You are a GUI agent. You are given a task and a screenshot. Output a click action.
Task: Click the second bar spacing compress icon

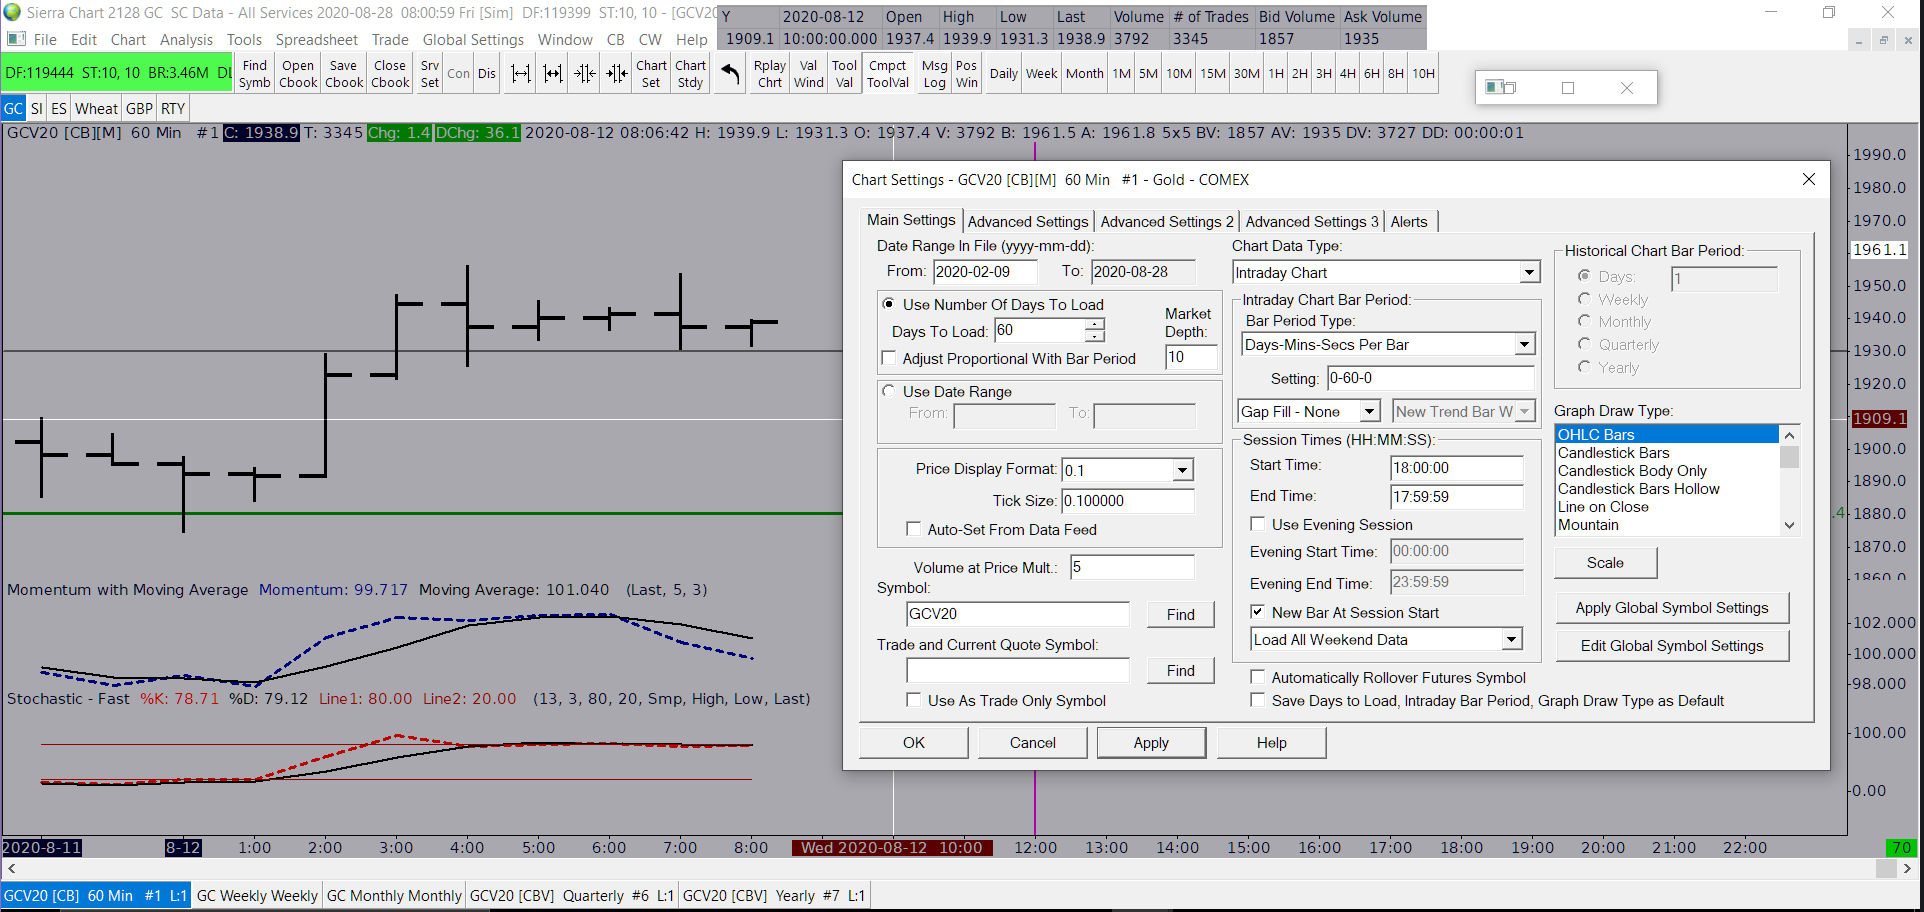tap(617, 74)
